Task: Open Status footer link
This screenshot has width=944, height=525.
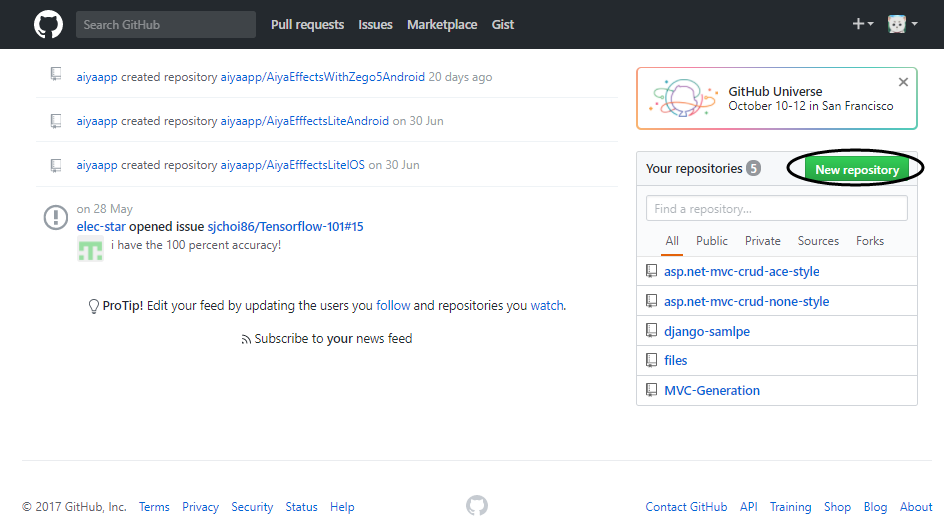Action: (302, 507)
